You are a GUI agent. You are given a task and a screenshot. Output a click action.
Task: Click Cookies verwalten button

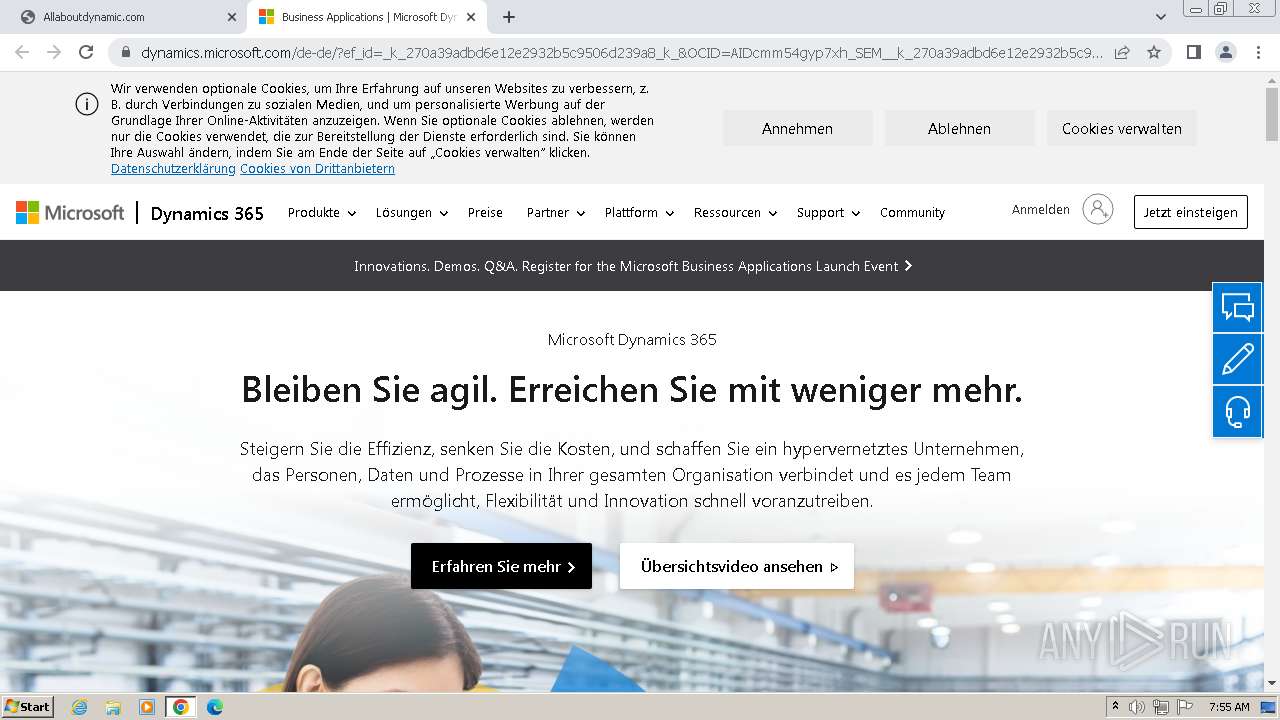(x=1121, y=128)
